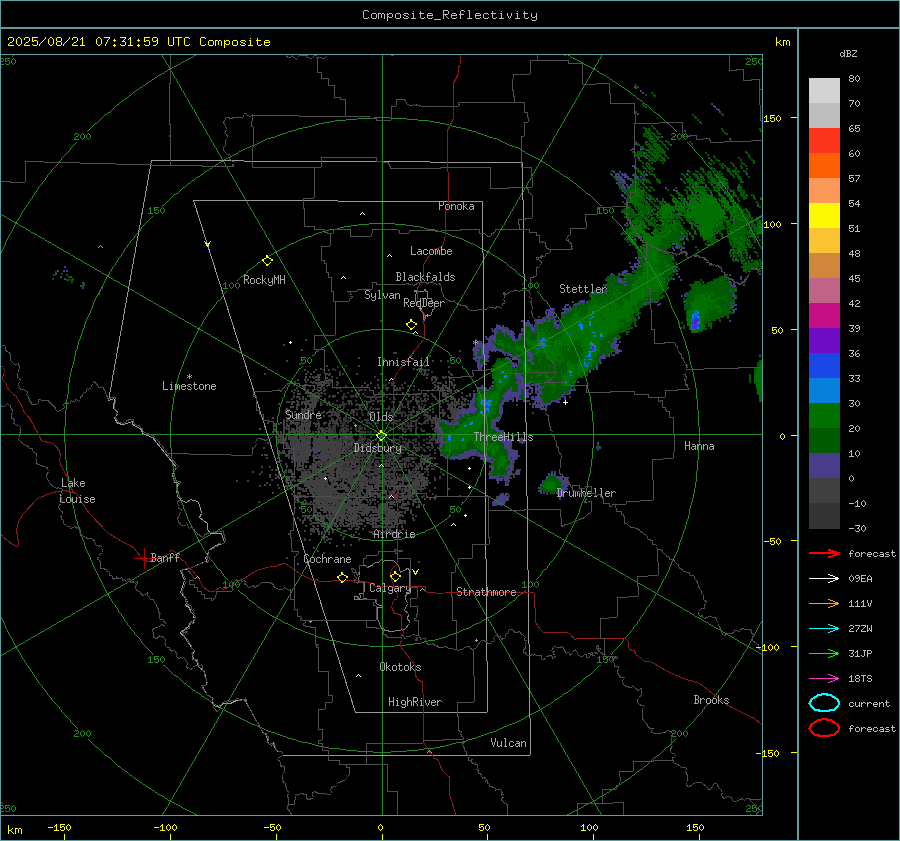The image size is (900, 841).
Task: Click the cyan 27ZW arrow icon
Action: (824, 629)
